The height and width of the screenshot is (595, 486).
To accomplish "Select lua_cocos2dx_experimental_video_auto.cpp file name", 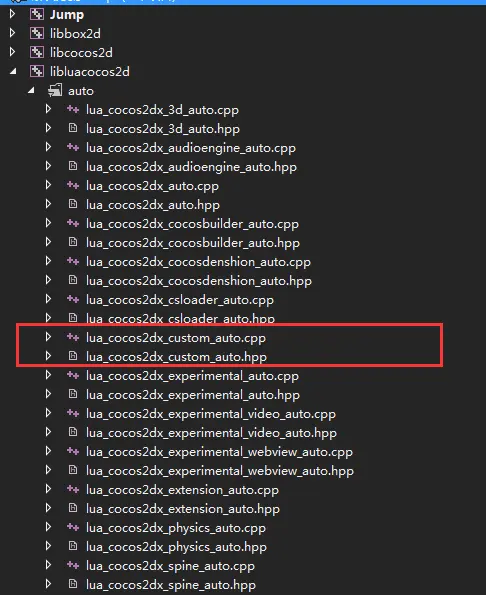I will click(x=211, y=414).
